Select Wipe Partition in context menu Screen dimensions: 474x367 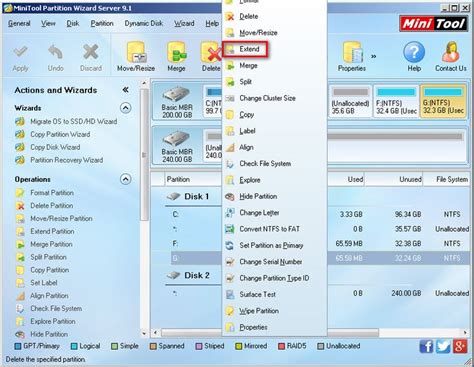pyautogui.click(x=274, y=311)
